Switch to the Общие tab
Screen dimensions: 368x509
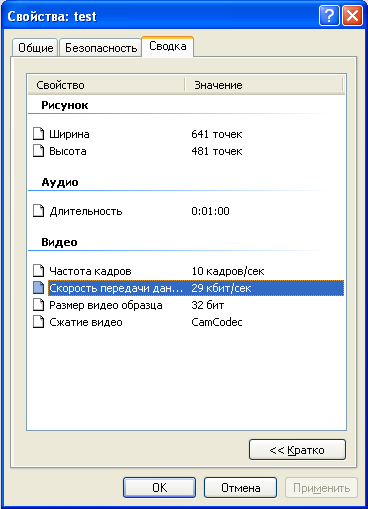click(x=35, y=48)
